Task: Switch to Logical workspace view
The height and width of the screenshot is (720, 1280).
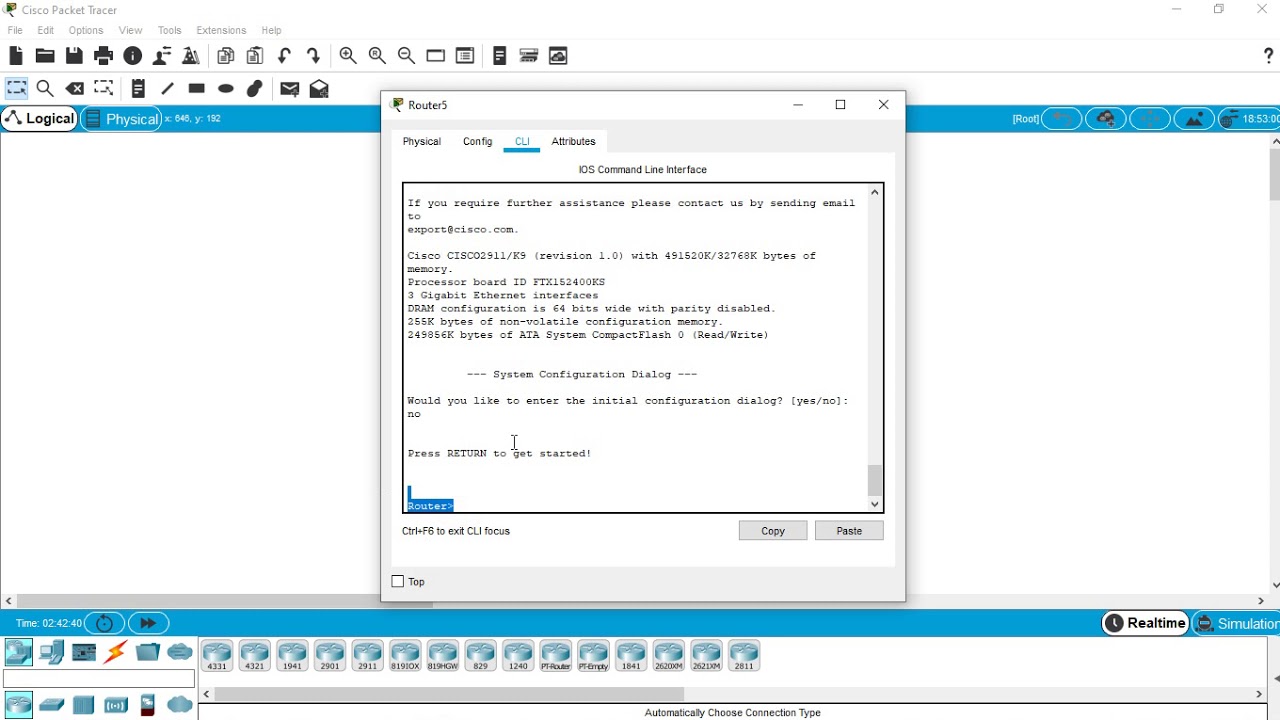Action: [x=39, y=119]
